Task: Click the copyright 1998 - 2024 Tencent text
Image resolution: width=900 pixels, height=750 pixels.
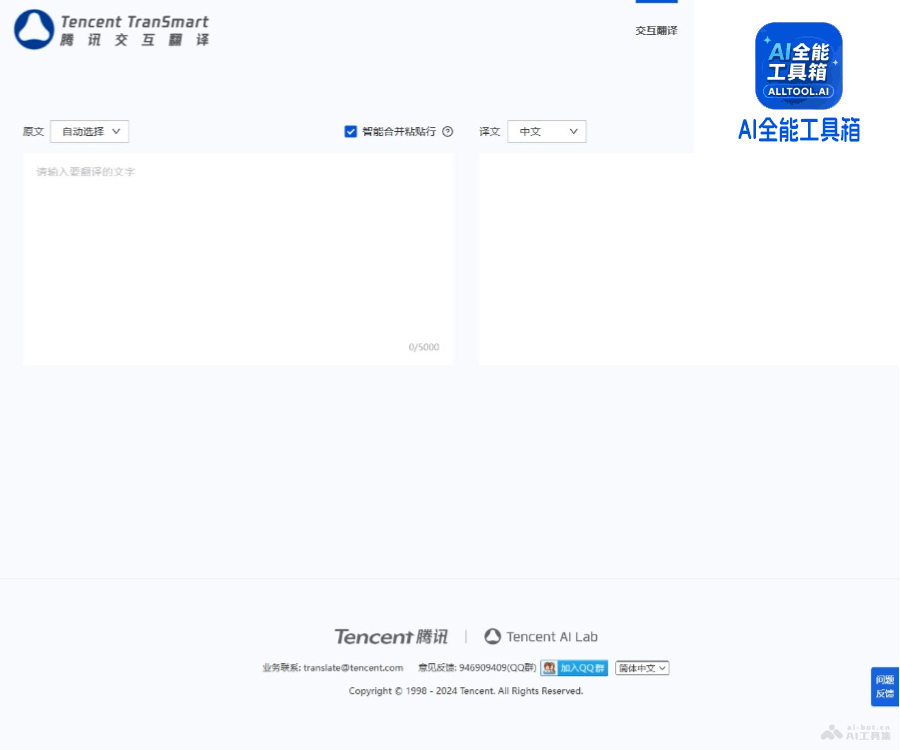Action: [465, 691]
